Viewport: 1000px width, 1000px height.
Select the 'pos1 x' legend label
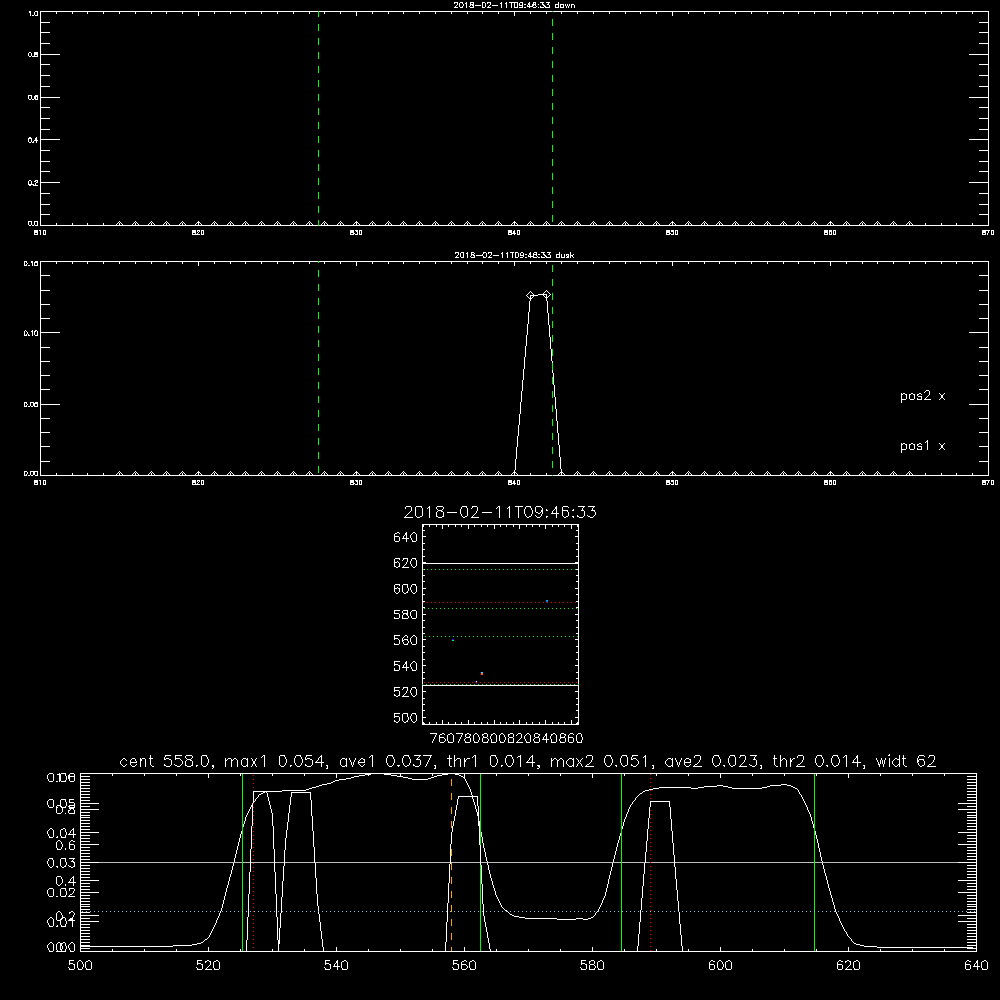pos(922,446)
